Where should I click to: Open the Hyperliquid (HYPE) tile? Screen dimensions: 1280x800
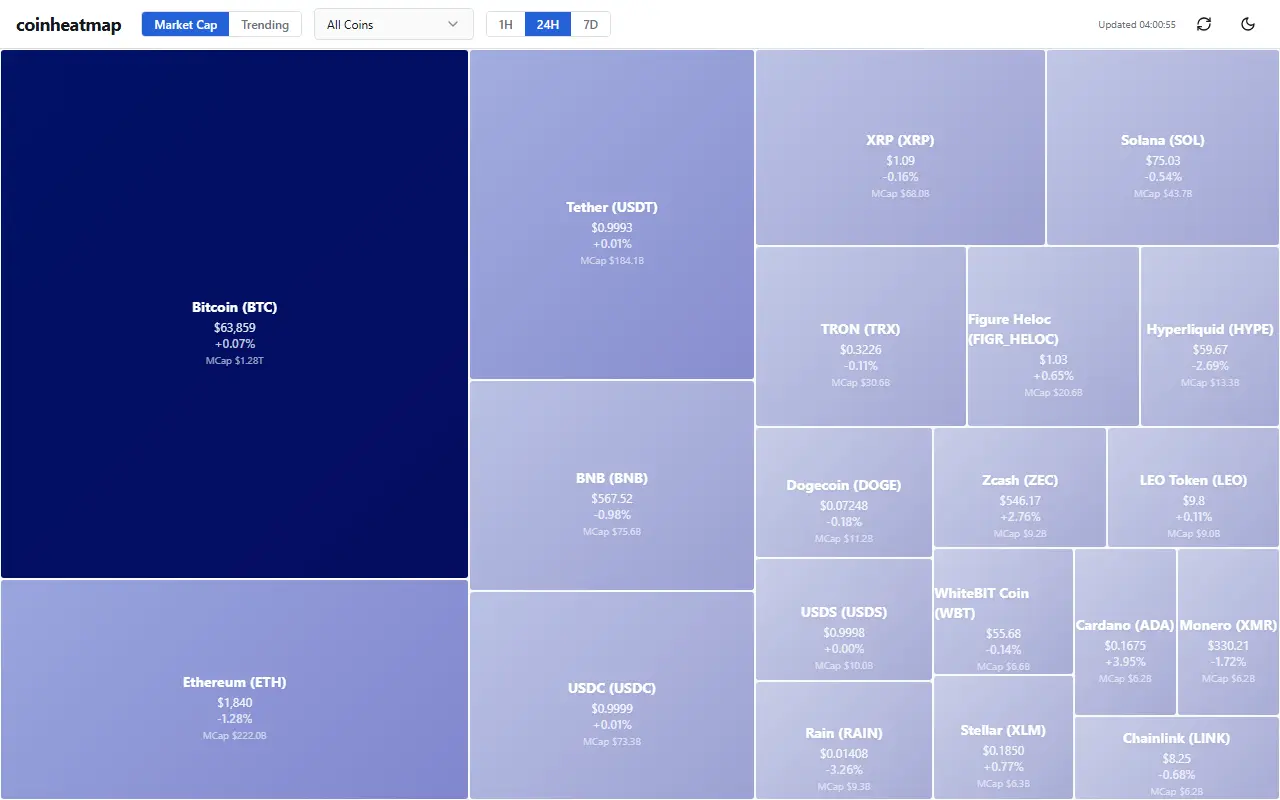point(1210,336)
